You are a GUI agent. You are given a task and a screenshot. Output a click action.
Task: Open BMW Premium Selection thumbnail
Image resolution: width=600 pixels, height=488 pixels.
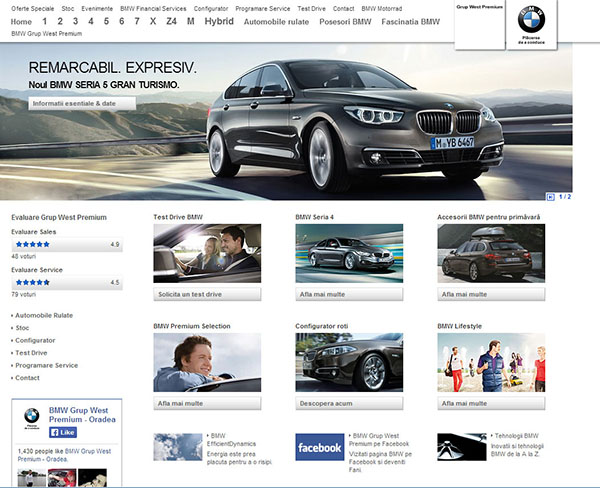point(207,362)
